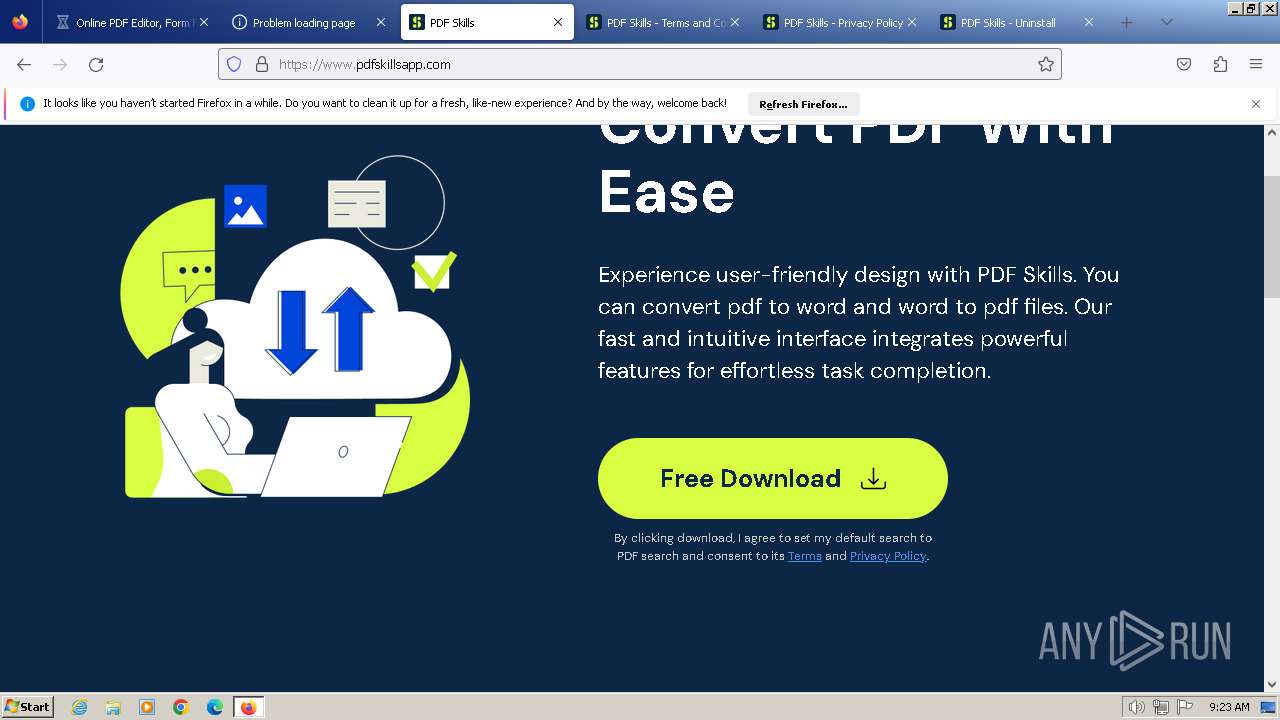Open network tray icon
Screen dimensions: 1280x720
1161,707
